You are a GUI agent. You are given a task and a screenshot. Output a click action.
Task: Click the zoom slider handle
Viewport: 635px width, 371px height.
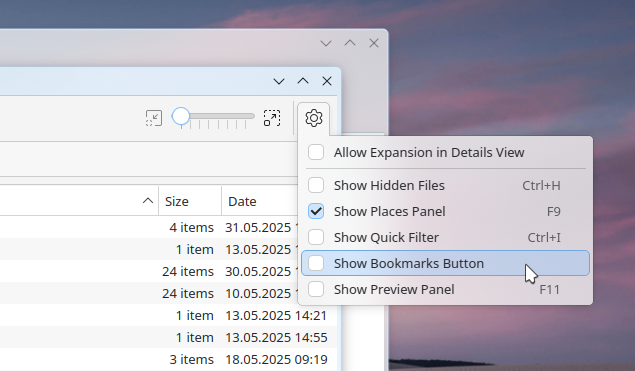181,116
